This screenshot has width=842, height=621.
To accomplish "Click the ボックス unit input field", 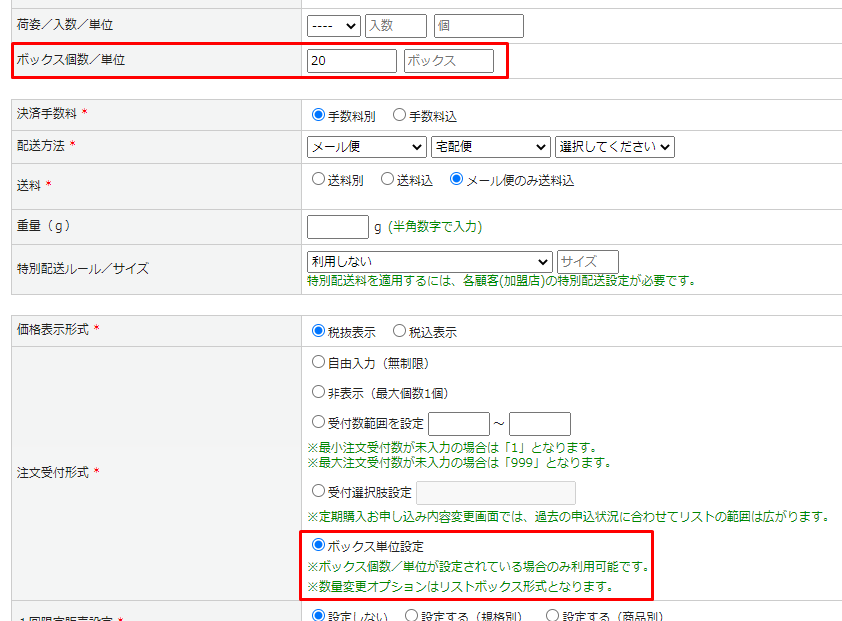I will pos(448,61).
